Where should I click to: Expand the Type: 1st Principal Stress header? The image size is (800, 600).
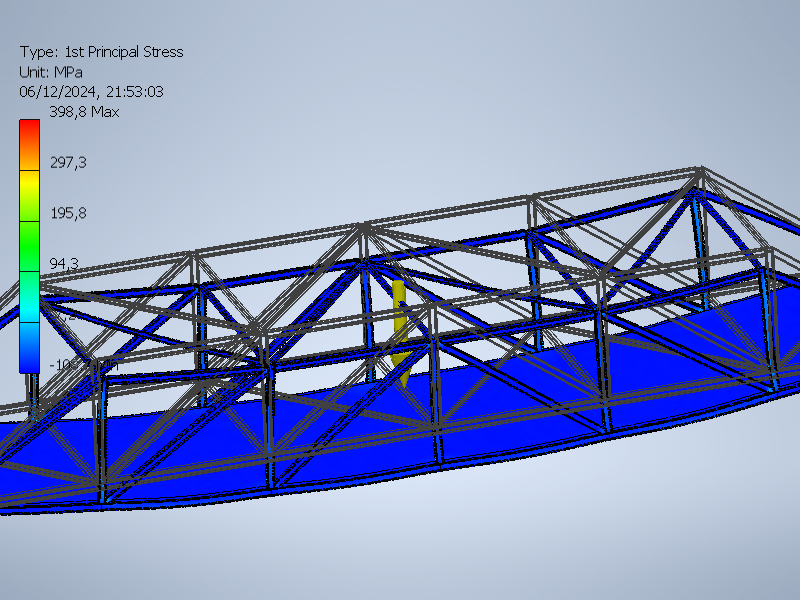click(103, 52)
